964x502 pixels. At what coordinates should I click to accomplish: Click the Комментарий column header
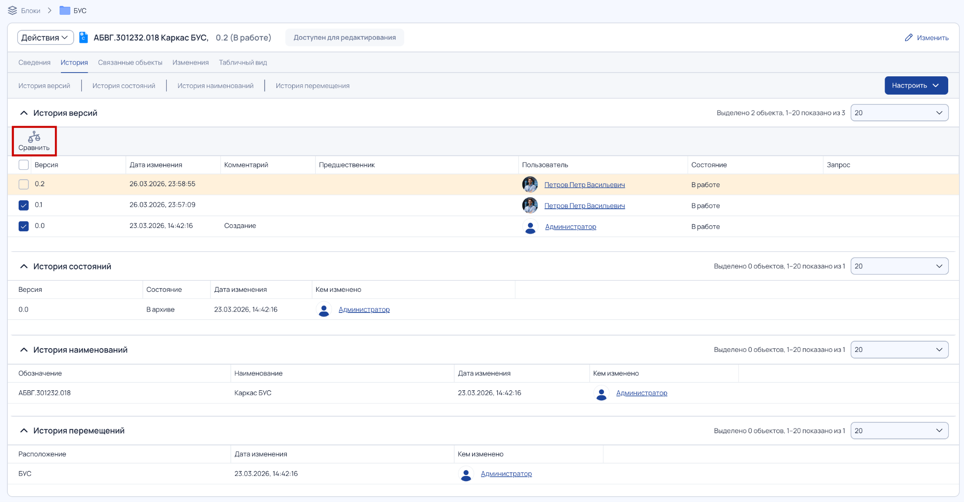pos(246,165)
